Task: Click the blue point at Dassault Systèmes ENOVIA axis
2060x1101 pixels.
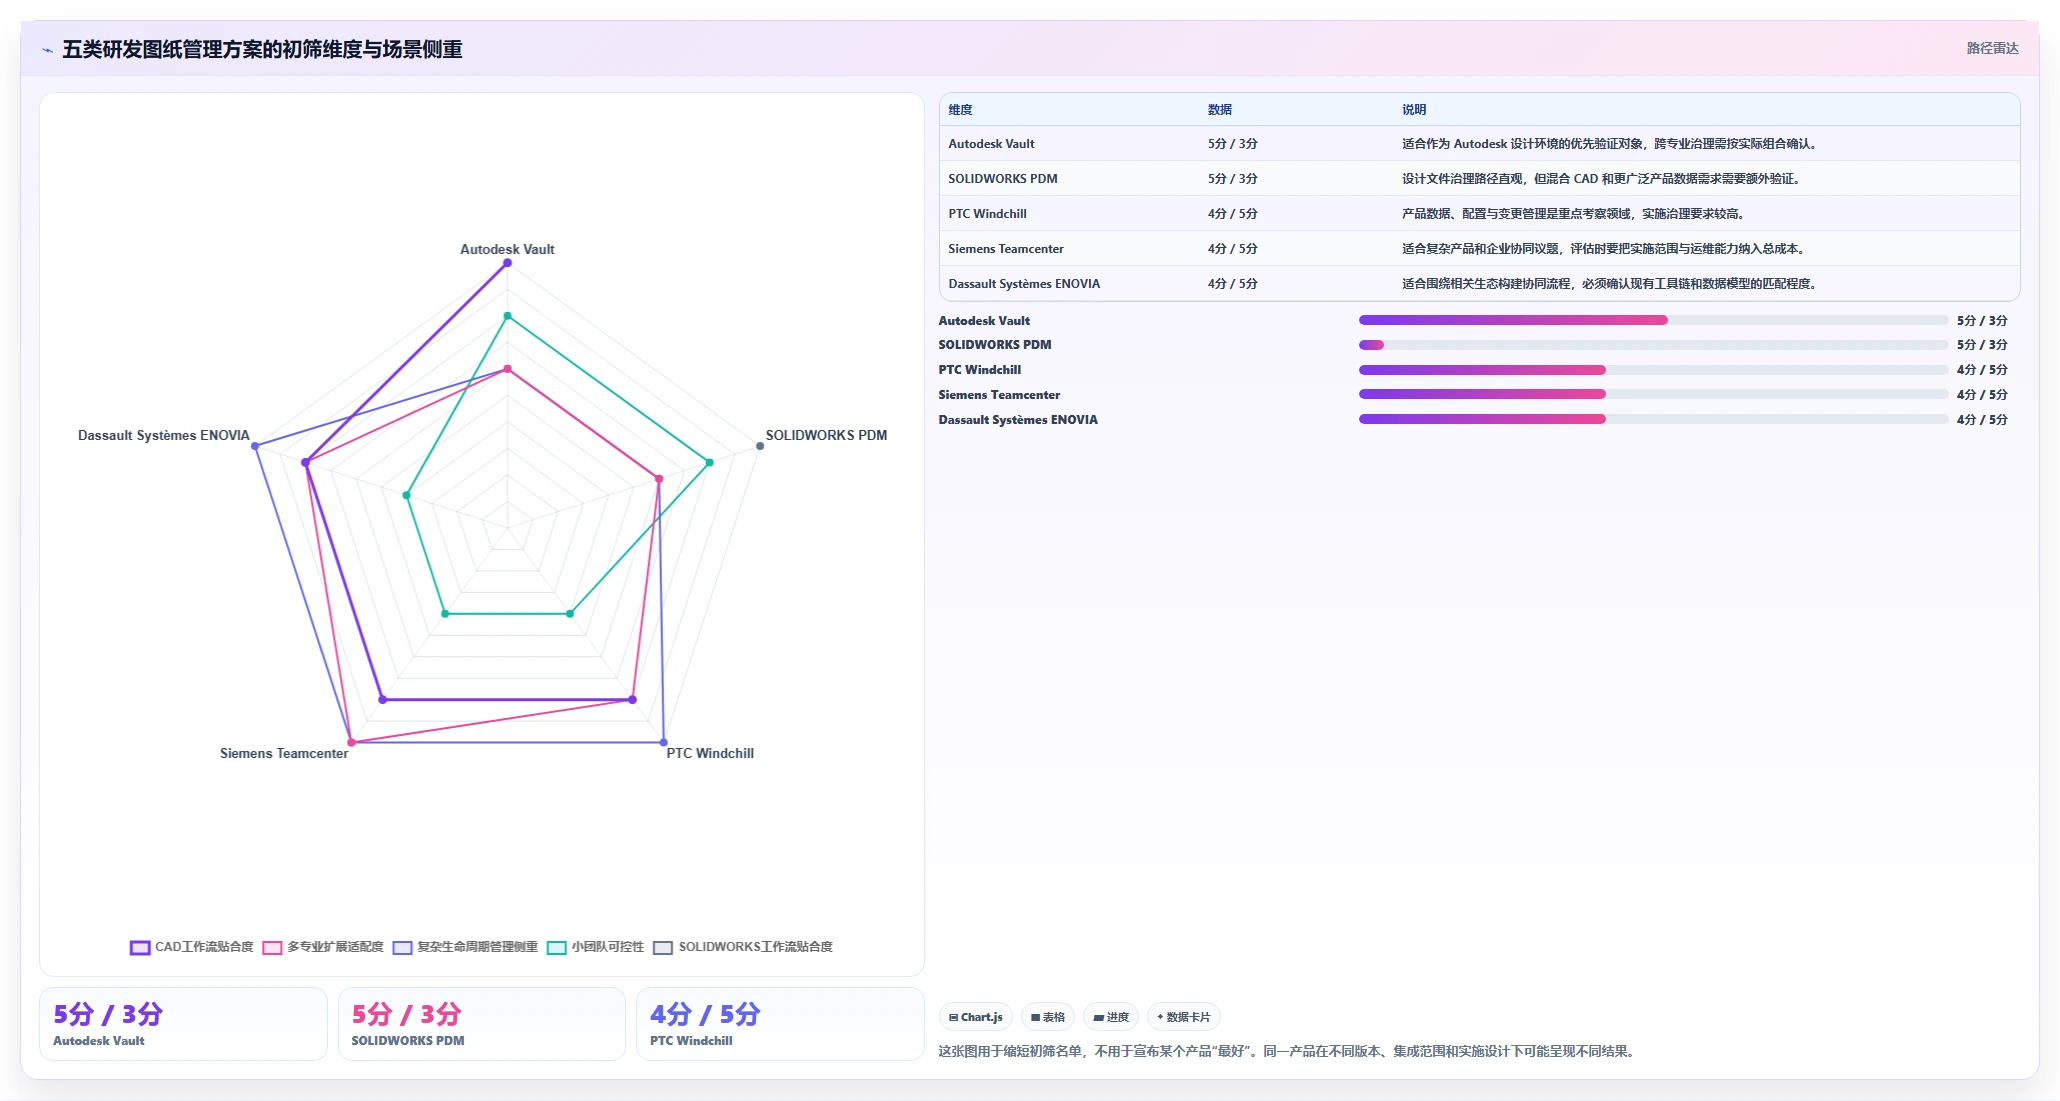Action: click(x=255, y=446)
